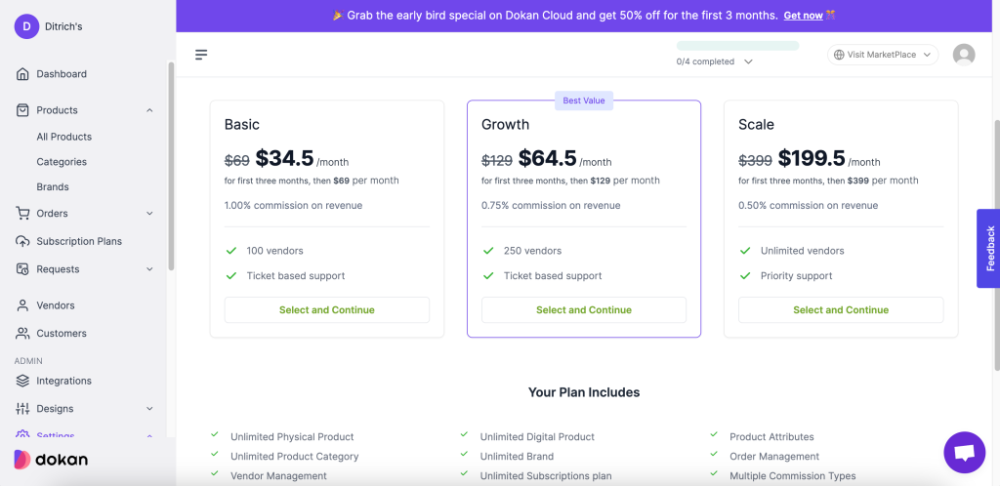
Task: Select and Continue with Scale plan
Action: pos(840,310)
